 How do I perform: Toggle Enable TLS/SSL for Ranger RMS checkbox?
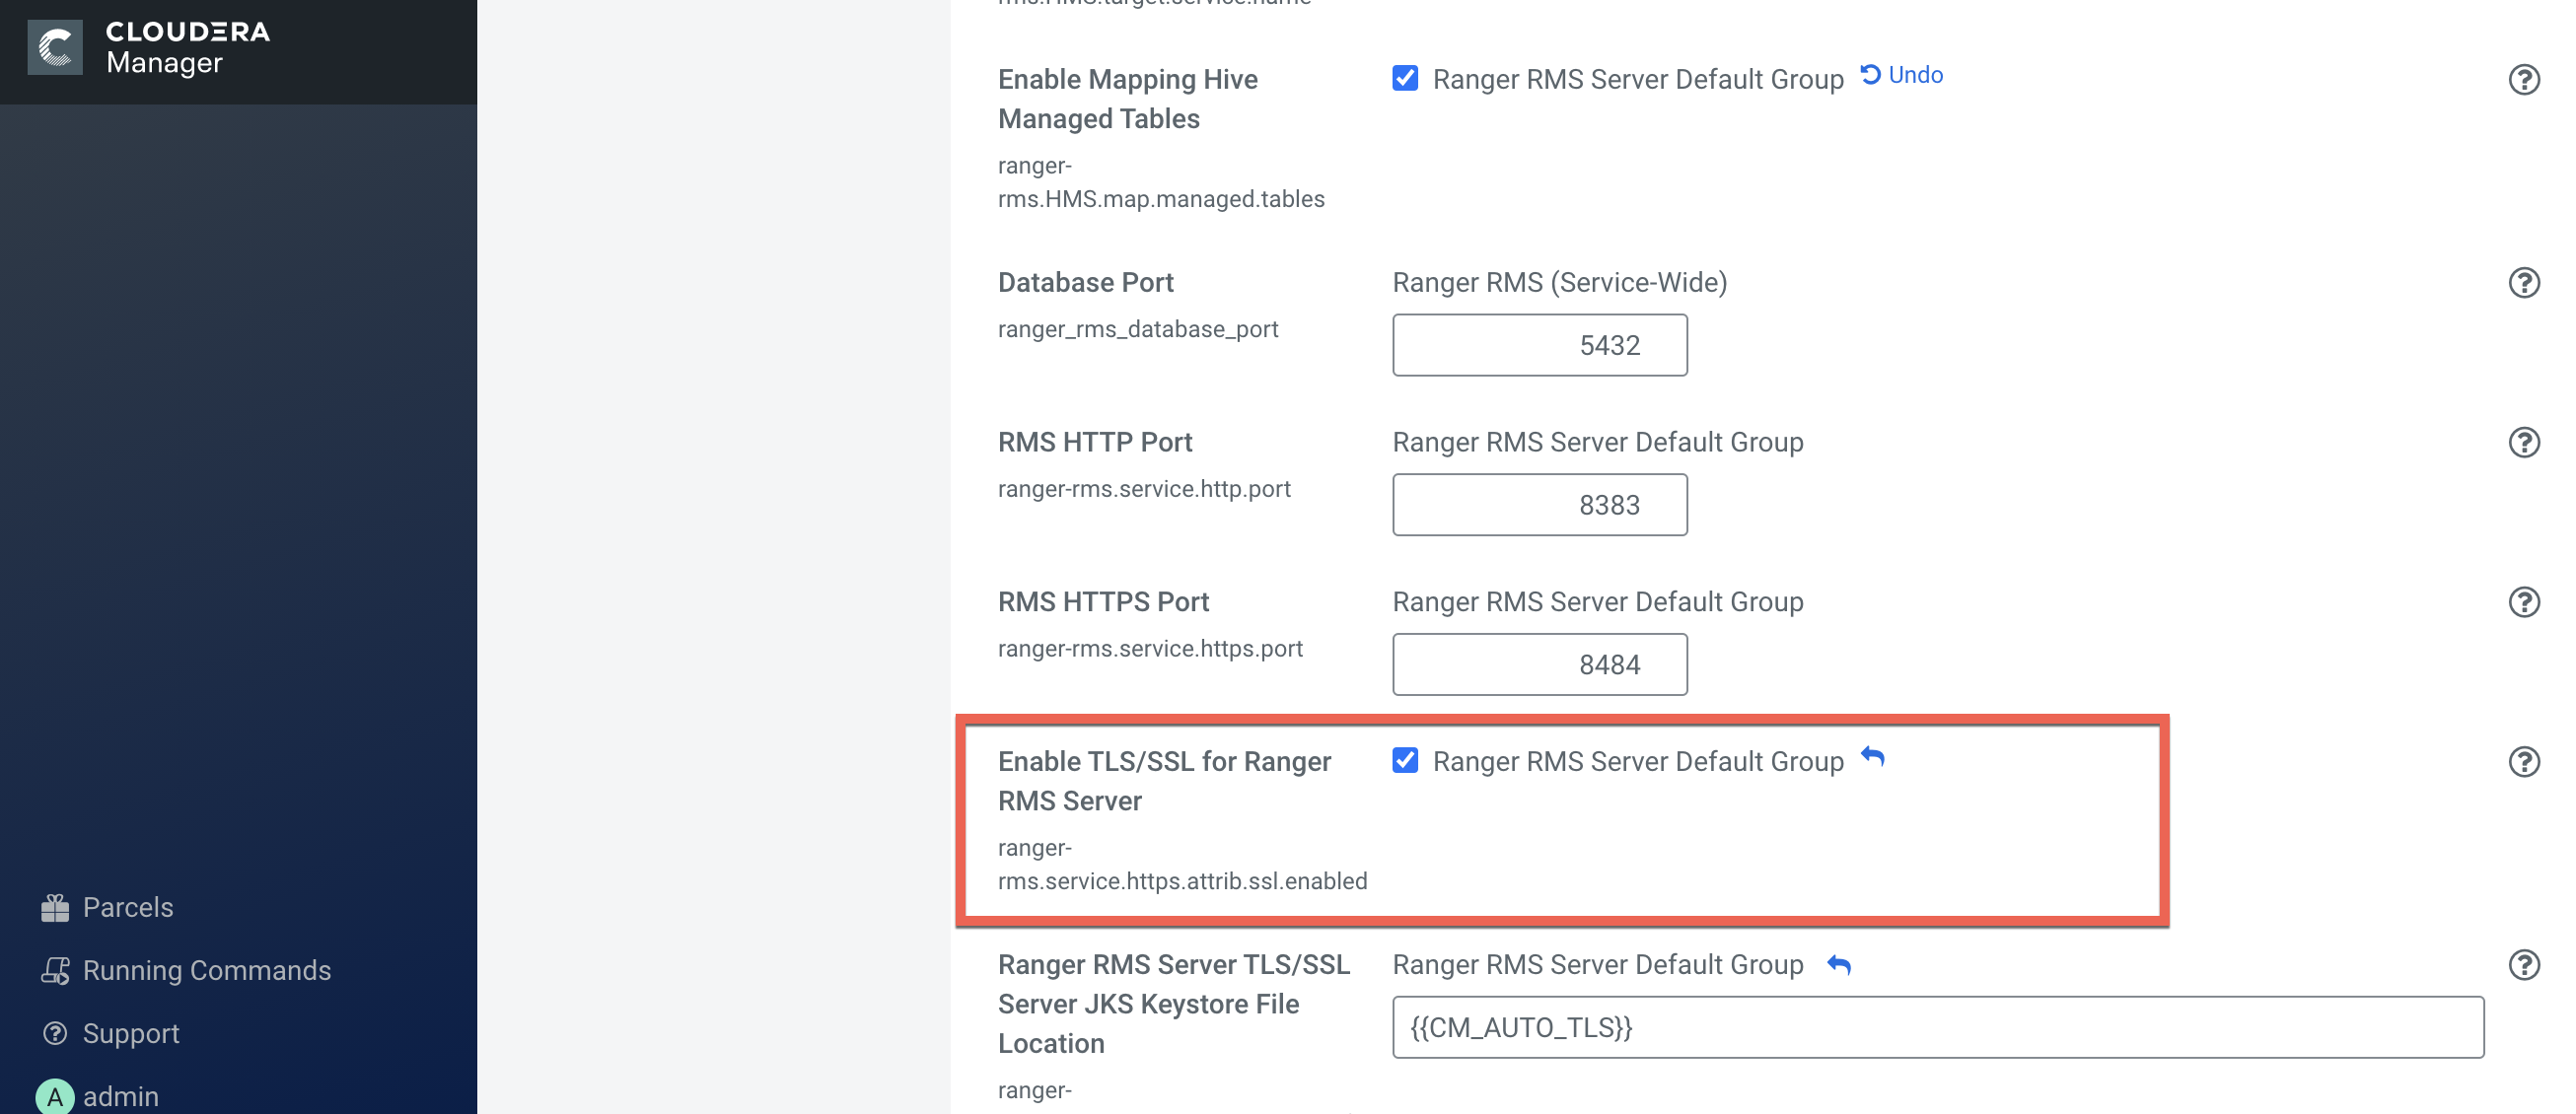coord(1405,761)
